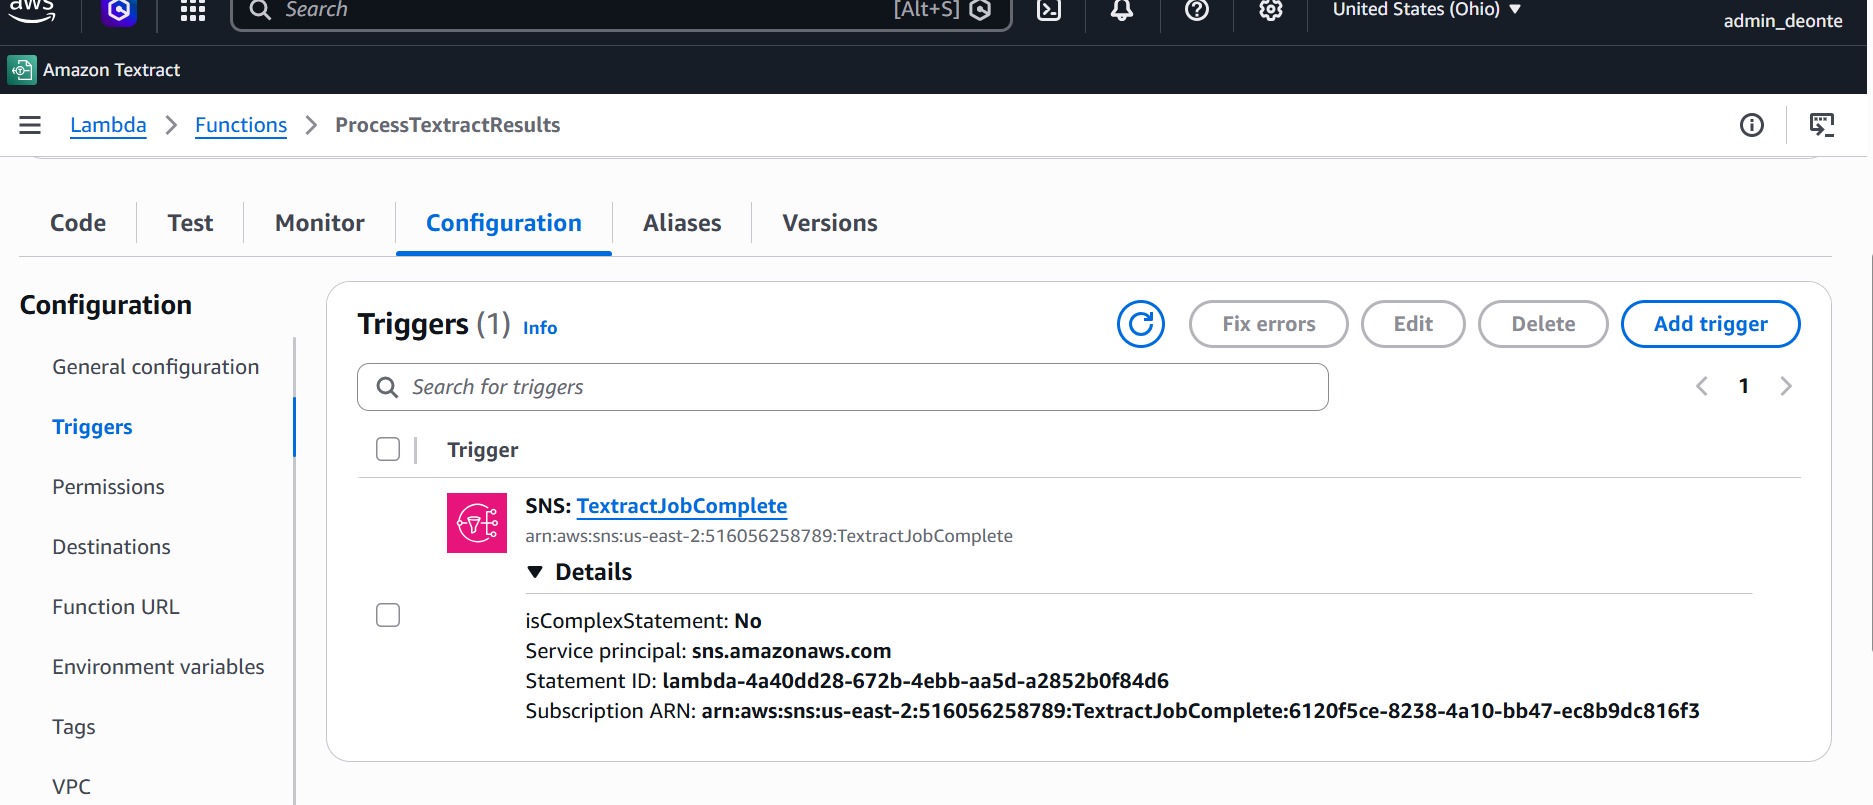Open Function URL settings
This screenshot has width=1873, height=805.
point(116,607)
